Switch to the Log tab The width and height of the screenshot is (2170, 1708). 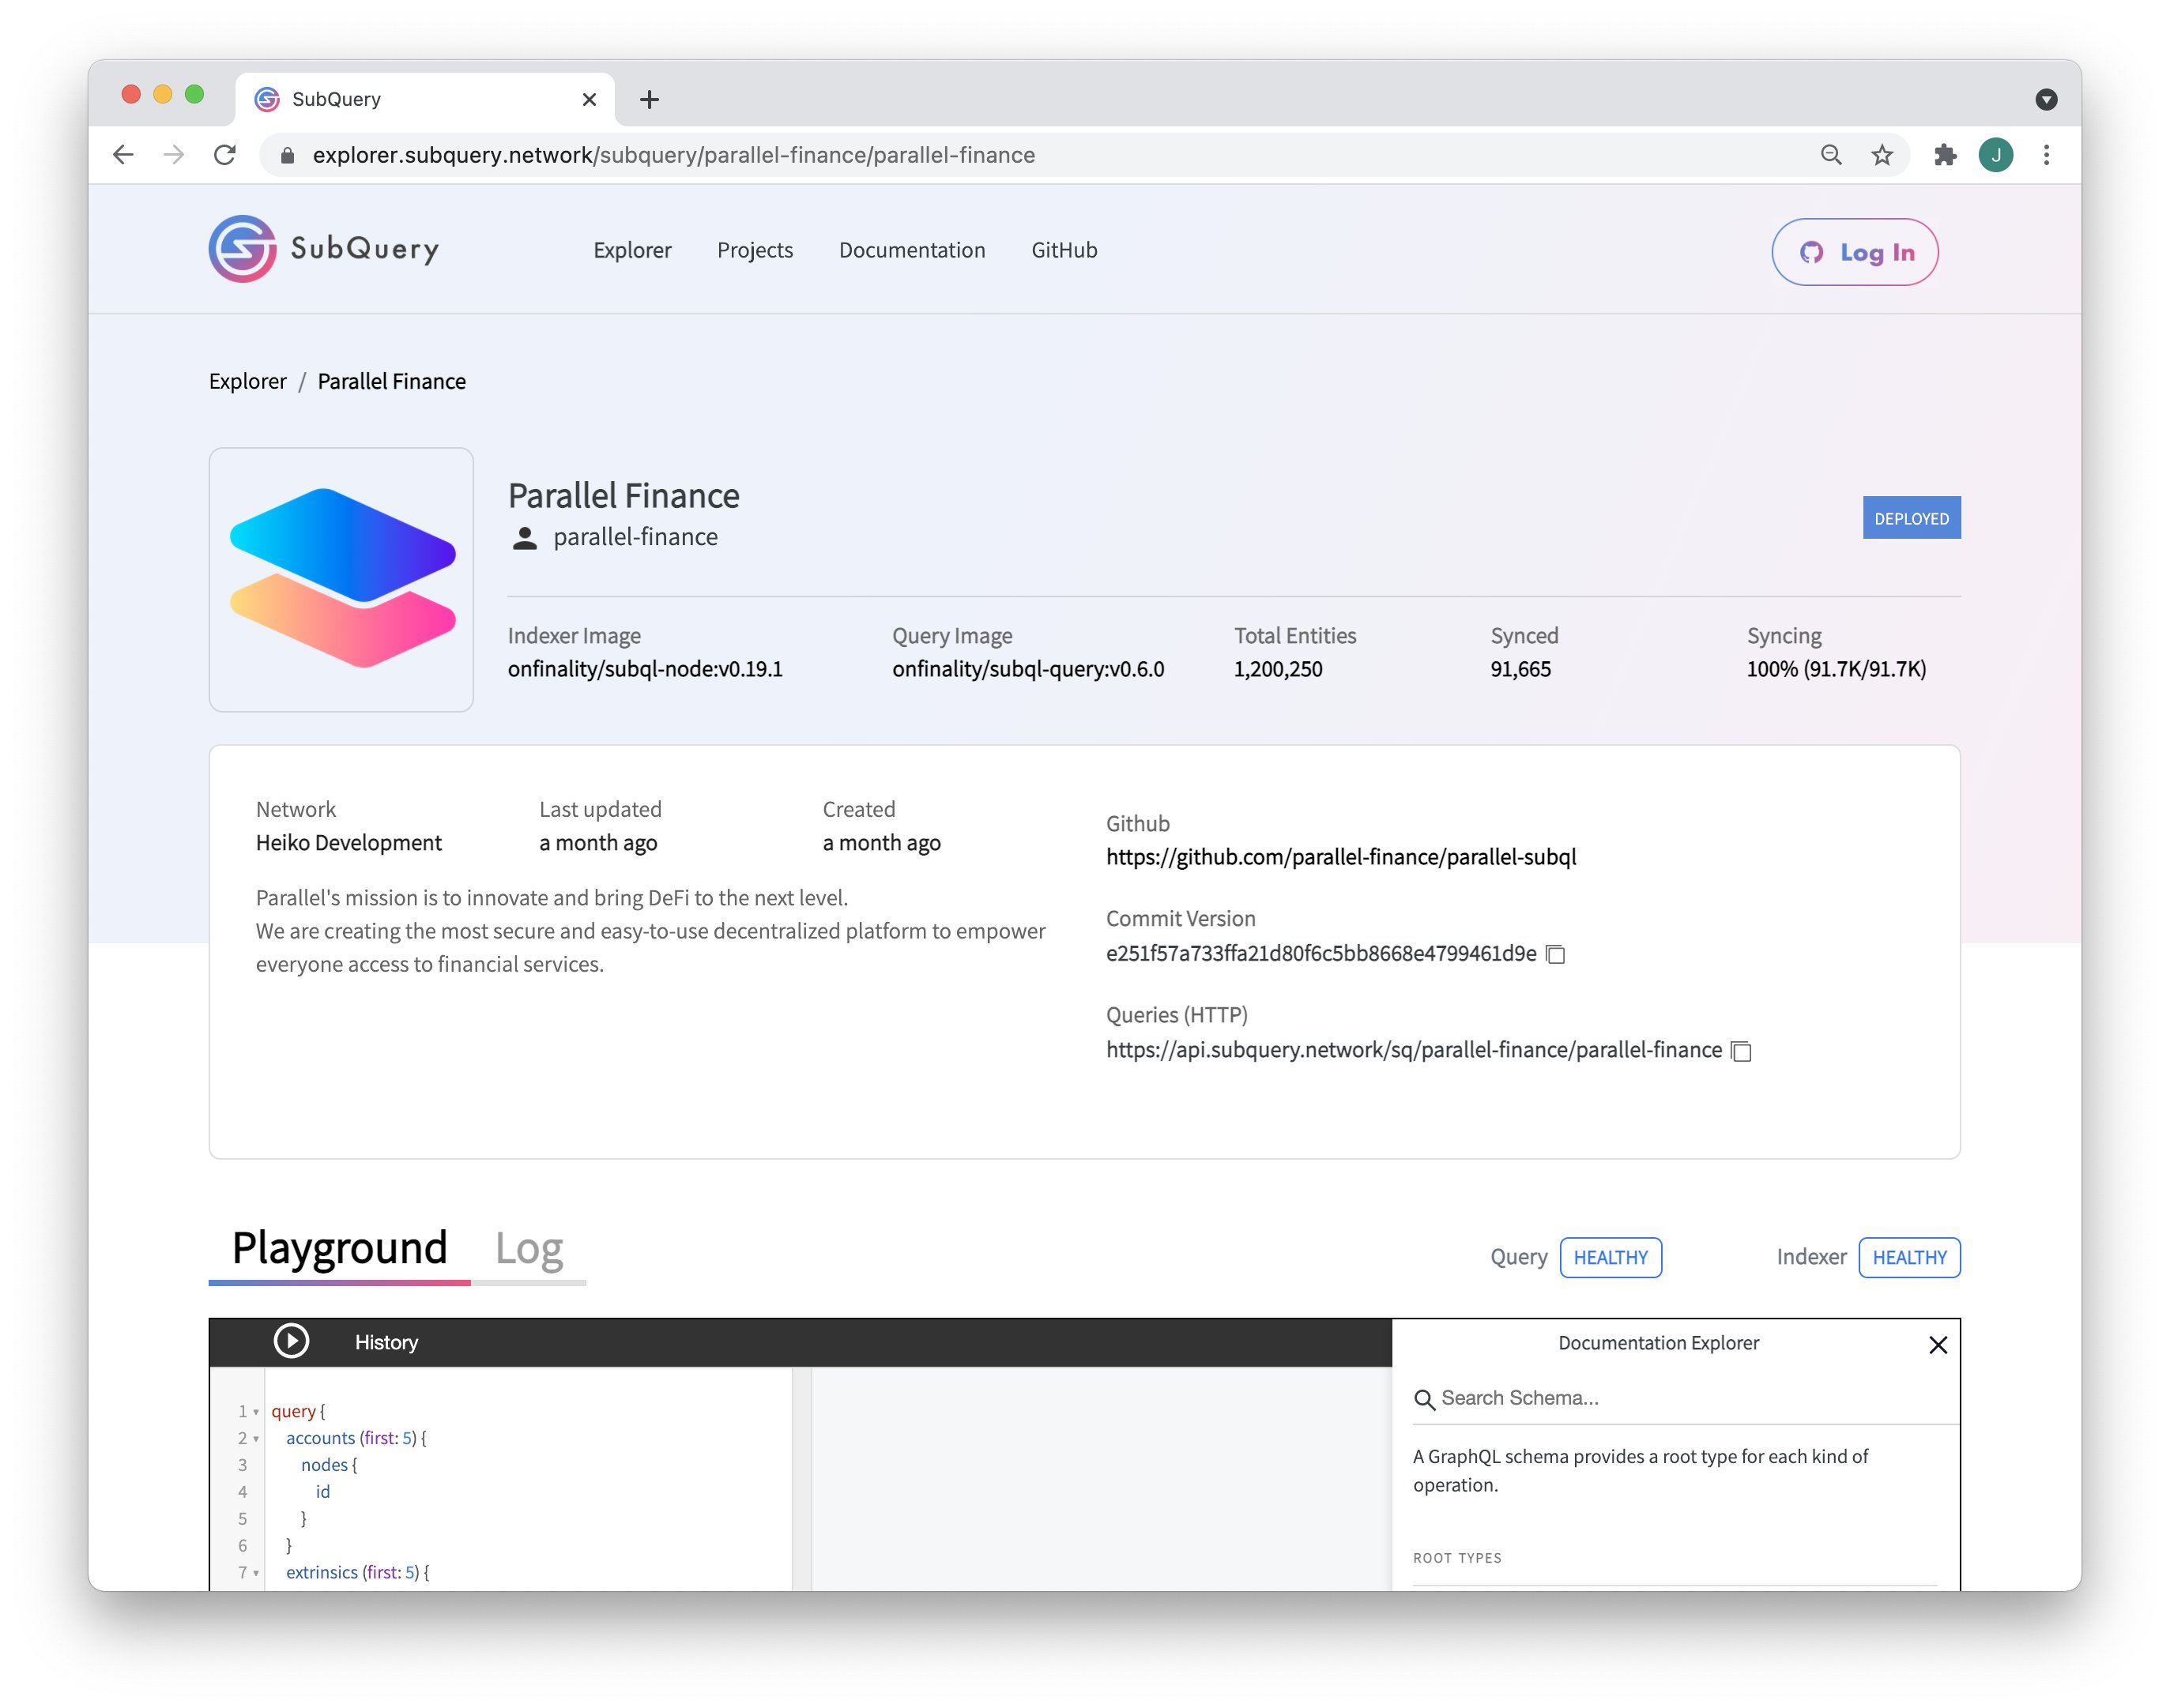point(529,1248)
